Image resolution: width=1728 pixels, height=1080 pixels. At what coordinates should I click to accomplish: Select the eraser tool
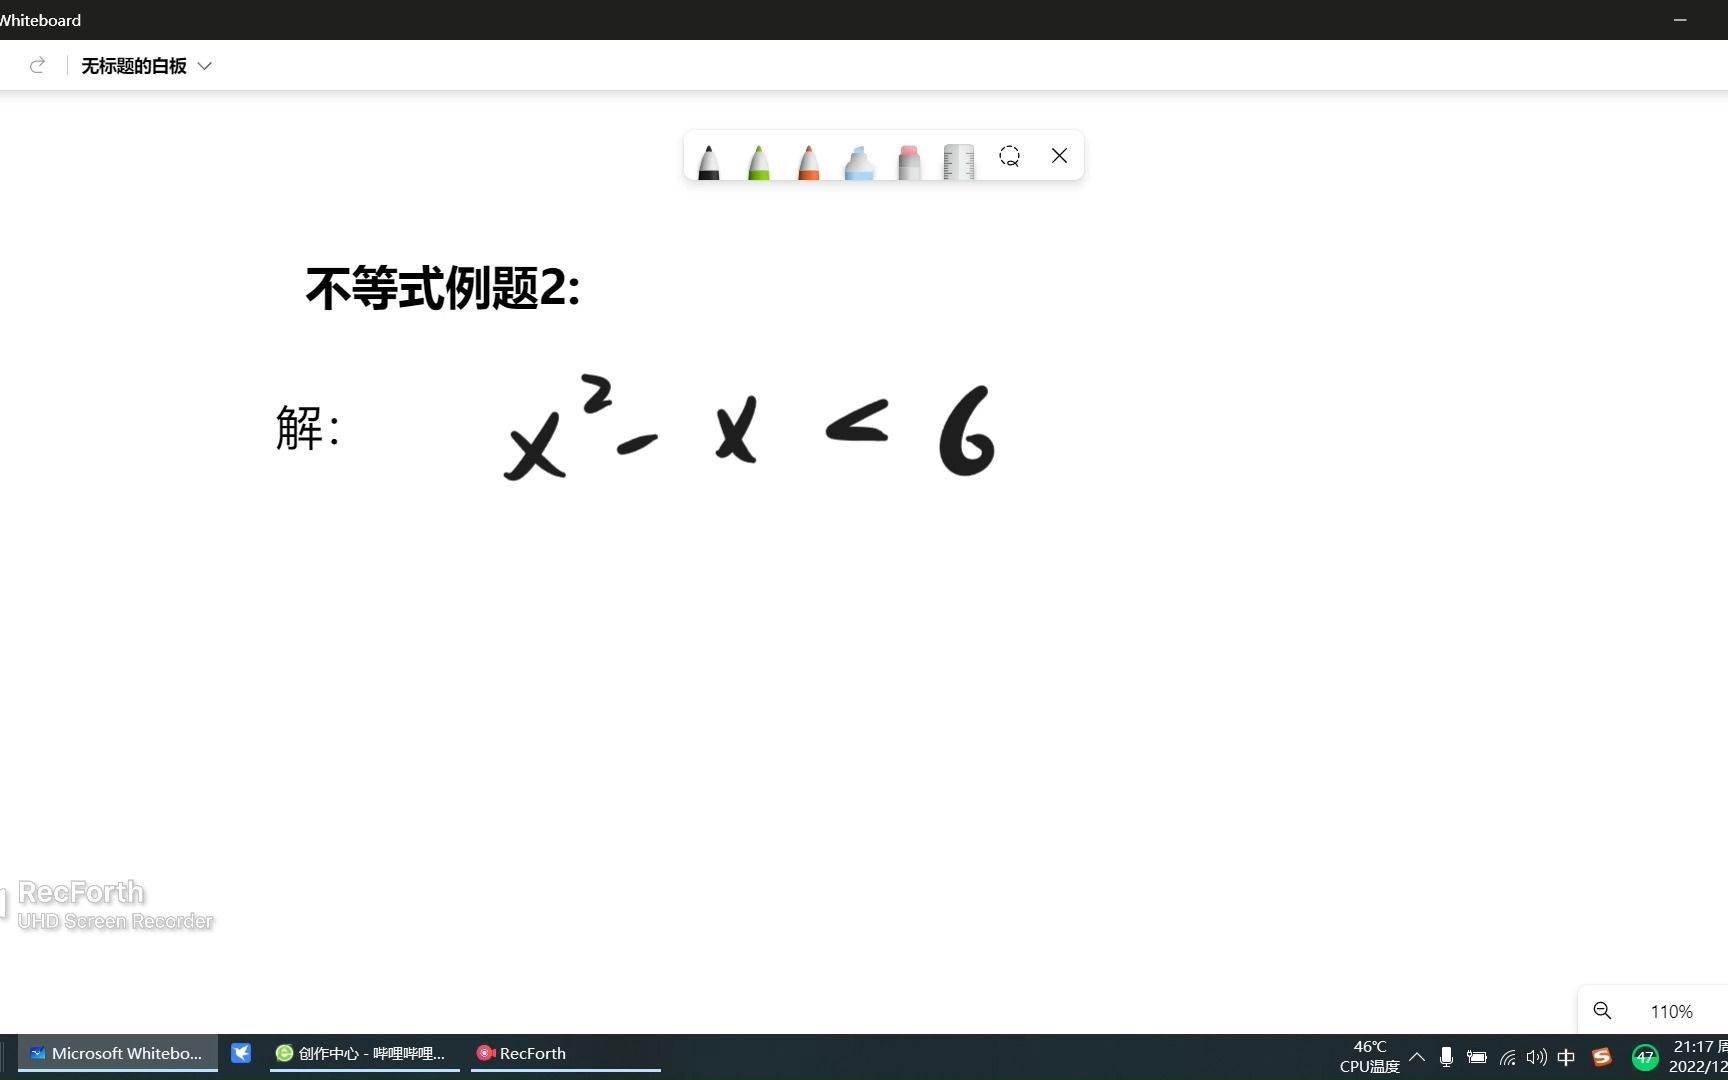(x=909, y=161)
